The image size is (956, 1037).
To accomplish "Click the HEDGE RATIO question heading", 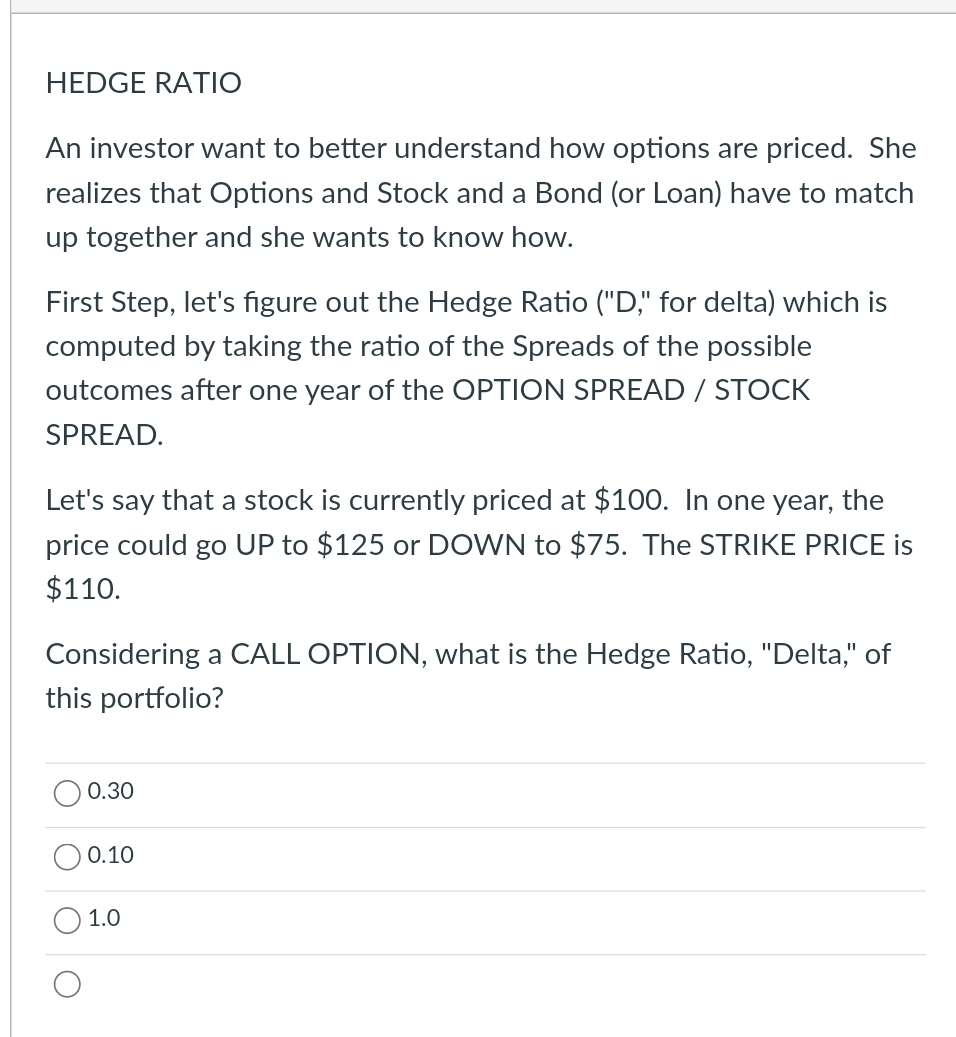I will pos(143,83).
